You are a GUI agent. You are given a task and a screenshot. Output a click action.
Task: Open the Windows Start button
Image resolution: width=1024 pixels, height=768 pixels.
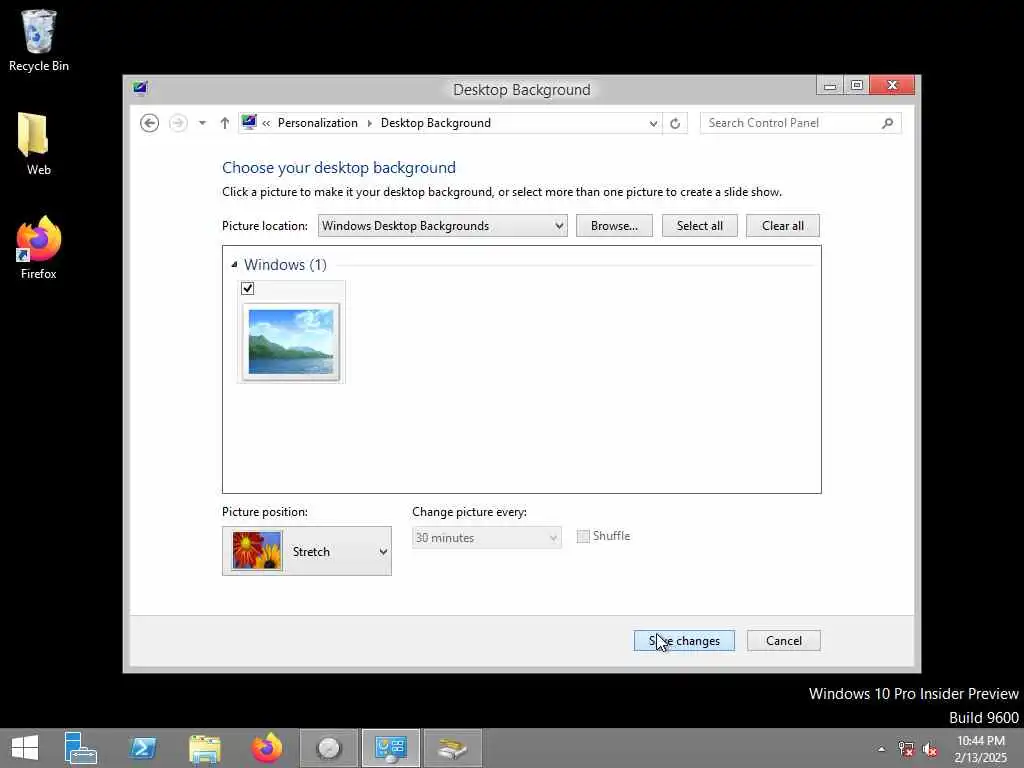click(25, 748)
